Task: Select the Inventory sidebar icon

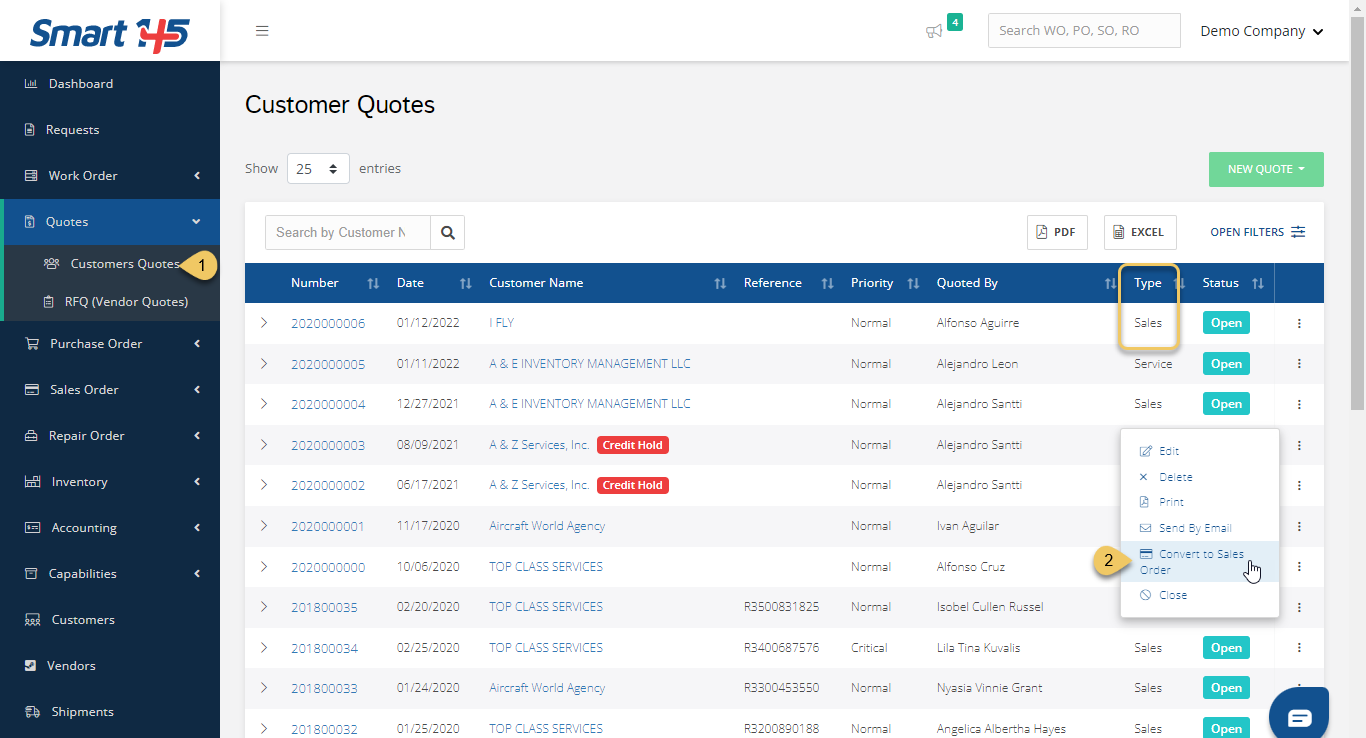Action: click(31, 481)
